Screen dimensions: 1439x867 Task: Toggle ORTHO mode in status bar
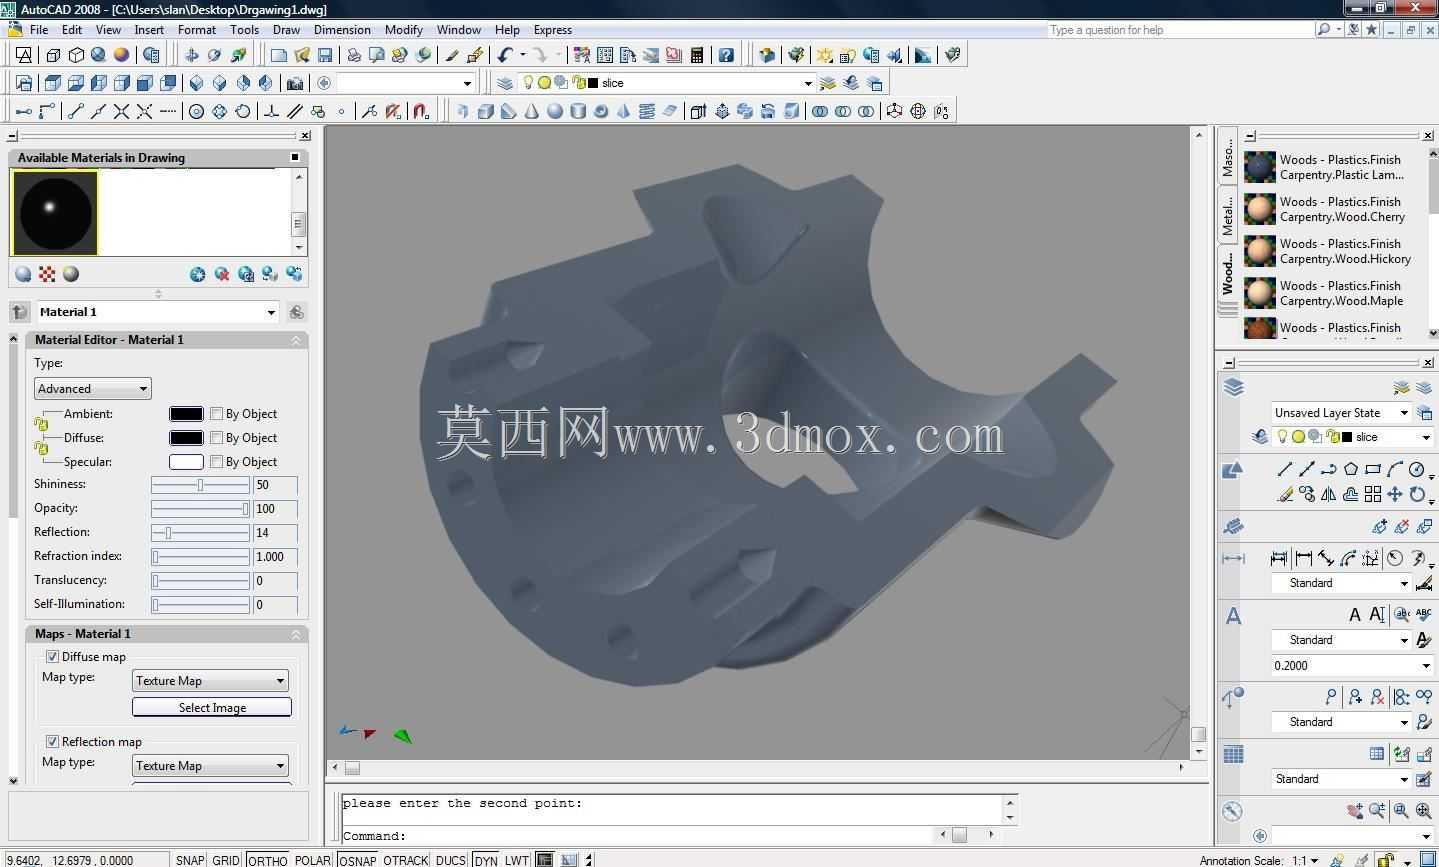point(268,860)
